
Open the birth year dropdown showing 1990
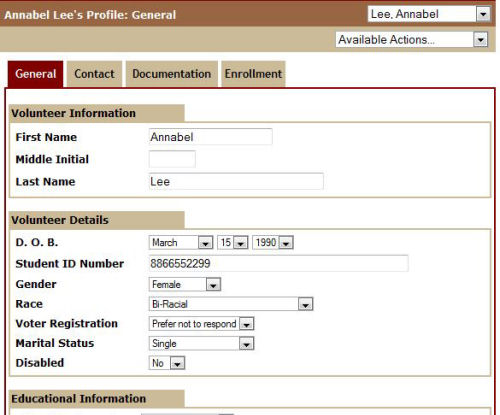pos(273,243)
